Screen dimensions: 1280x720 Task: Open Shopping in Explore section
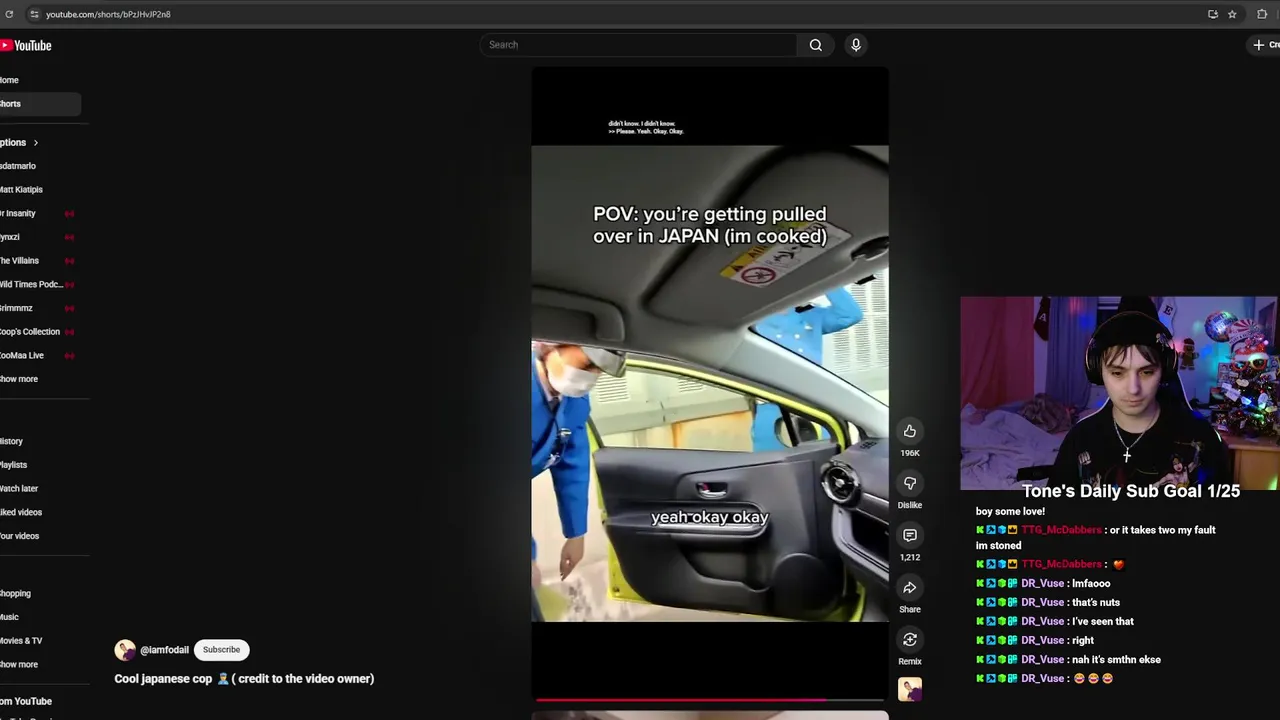click(15, 594)
